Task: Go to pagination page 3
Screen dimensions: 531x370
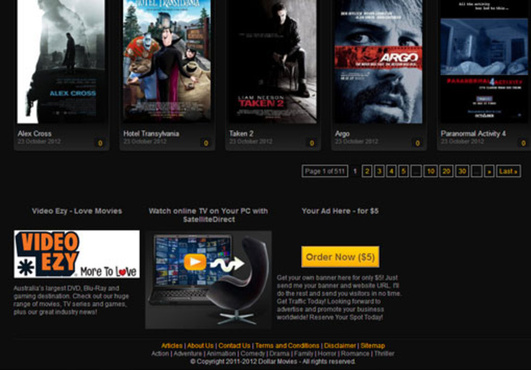Action: 379,171
